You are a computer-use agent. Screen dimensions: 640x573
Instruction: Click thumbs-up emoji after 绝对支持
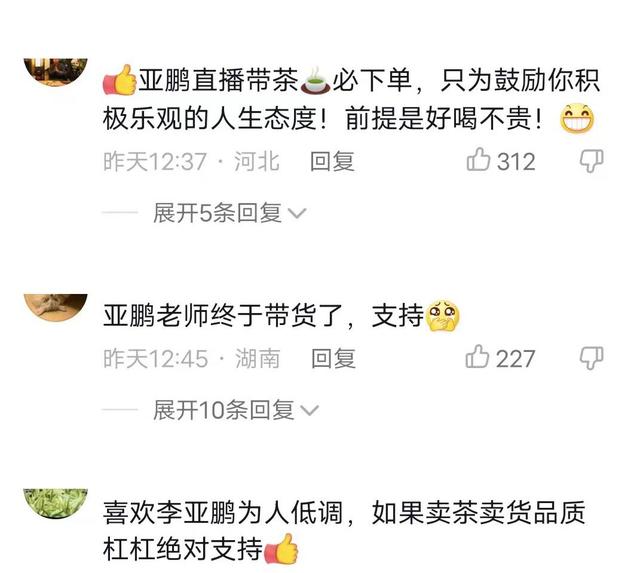[x=282, y=549]
